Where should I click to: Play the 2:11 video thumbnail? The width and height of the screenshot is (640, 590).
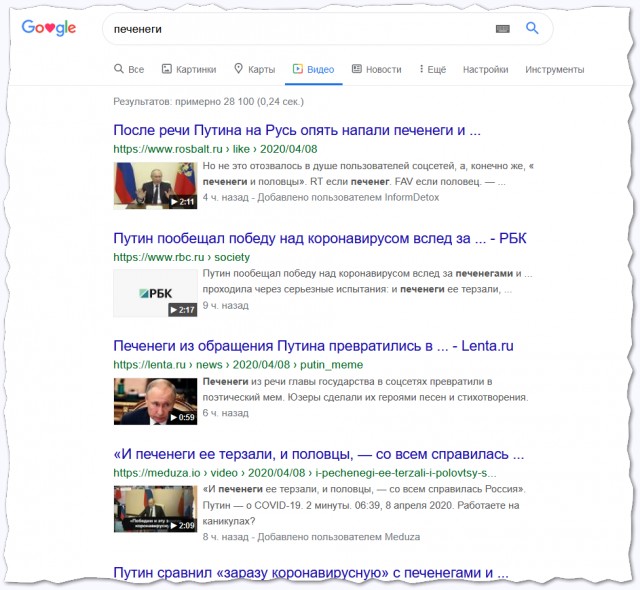[155, 186]
